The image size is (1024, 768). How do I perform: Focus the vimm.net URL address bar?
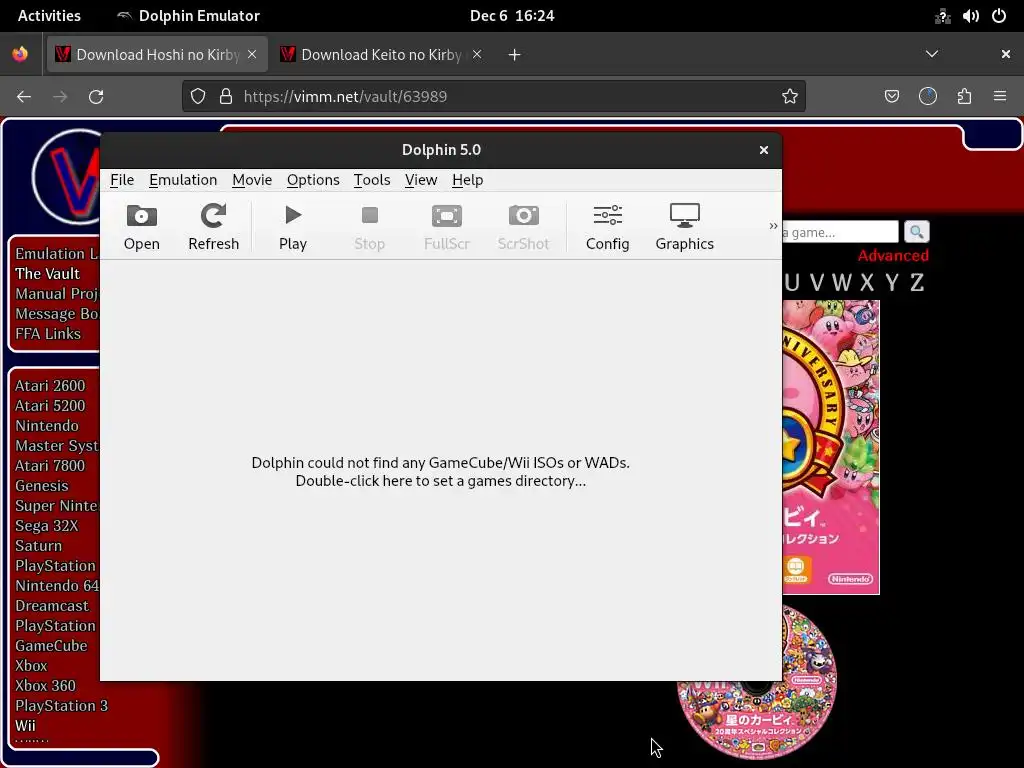click(496, 97)
